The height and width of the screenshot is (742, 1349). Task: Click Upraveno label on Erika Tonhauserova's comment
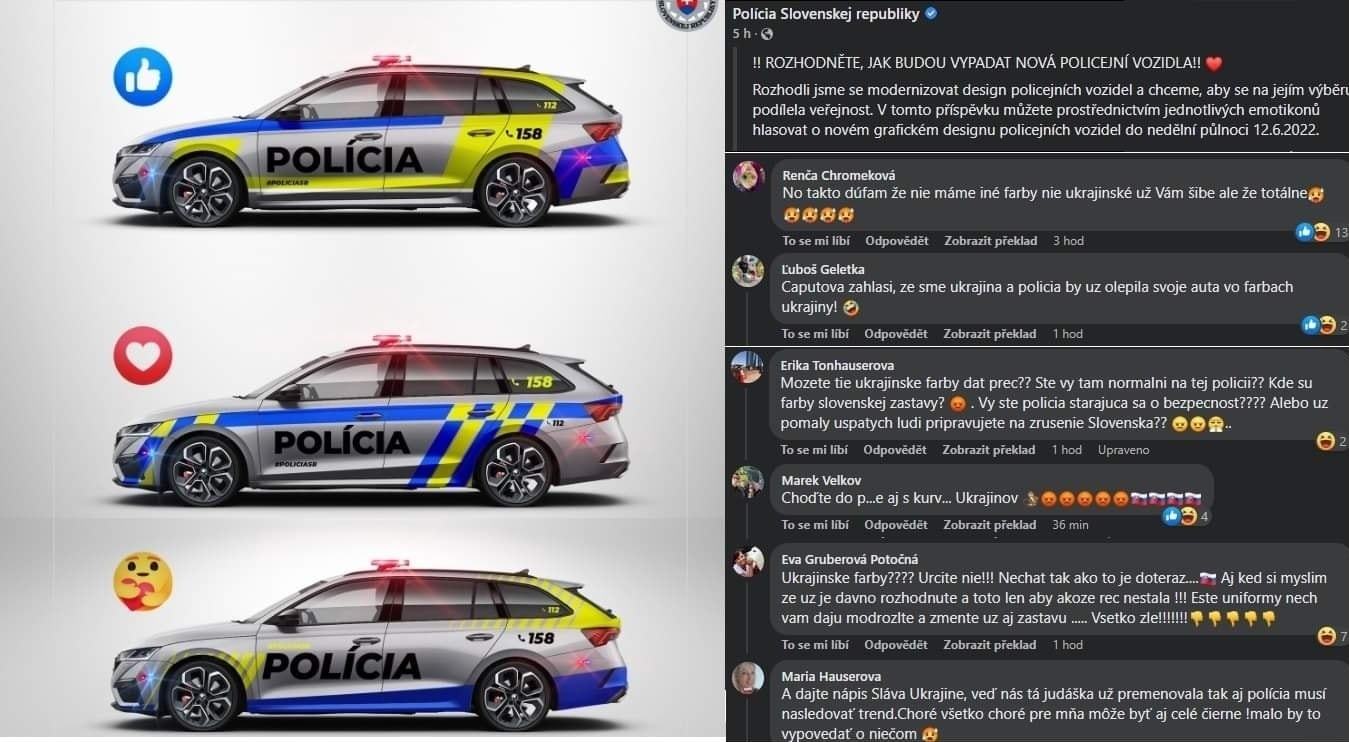coord(1123,450)
